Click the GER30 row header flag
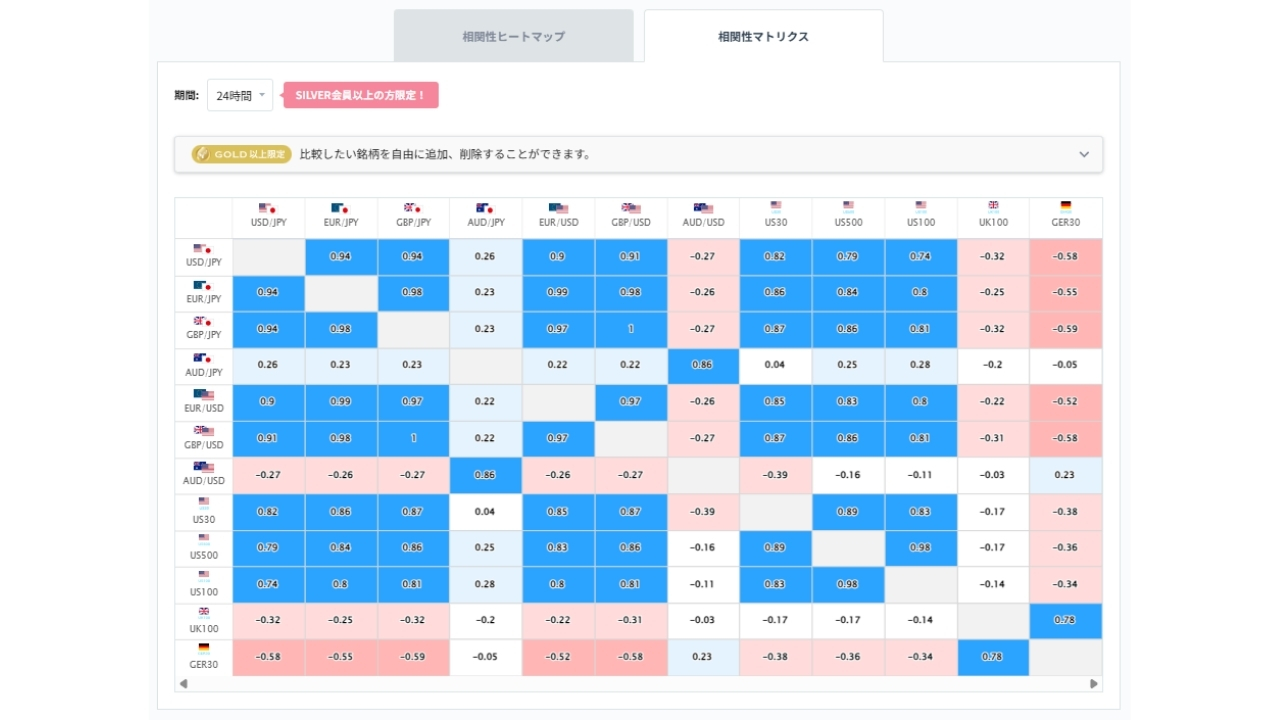Viewport: 1280px width, 720px height. point(204,648)
